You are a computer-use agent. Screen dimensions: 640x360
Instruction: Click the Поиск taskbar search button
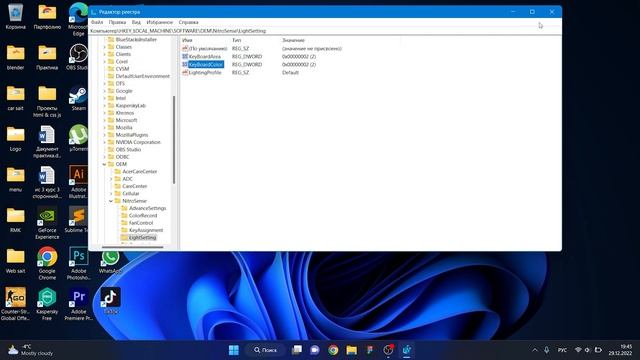coord(265,350)
